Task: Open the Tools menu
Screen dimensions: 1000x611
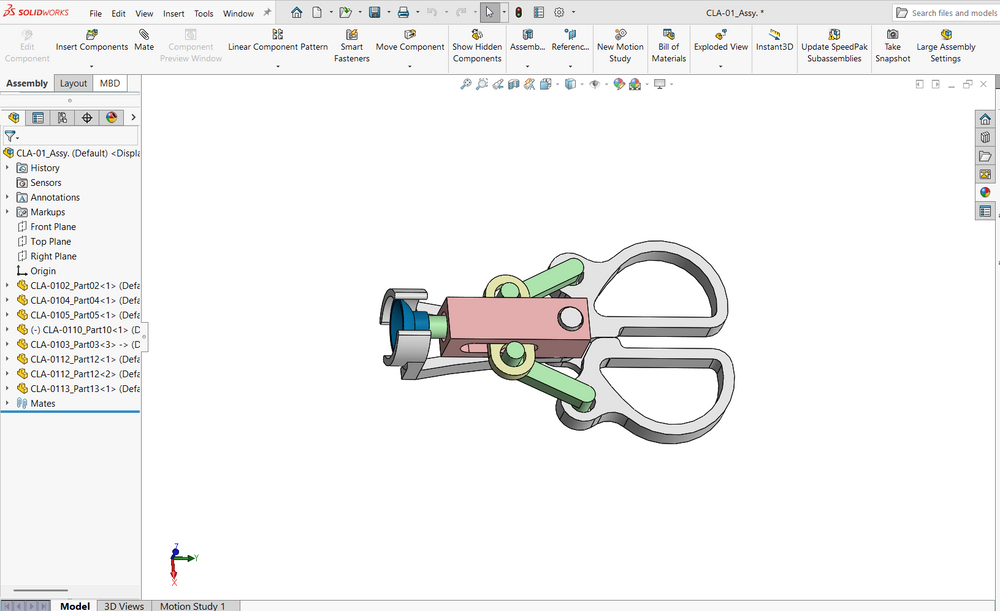Action: click(x=203, y=13)
